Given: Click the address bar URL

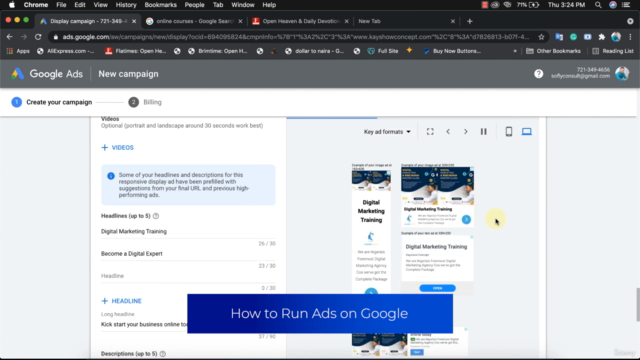Looking at the screenshot, I should click(296, 37).
